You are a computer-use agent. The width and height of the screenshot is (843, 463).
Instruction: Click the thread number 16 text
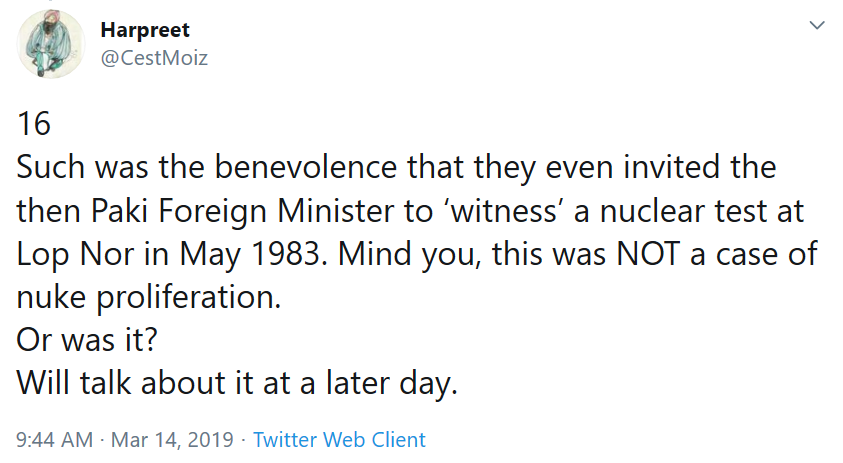33,124
